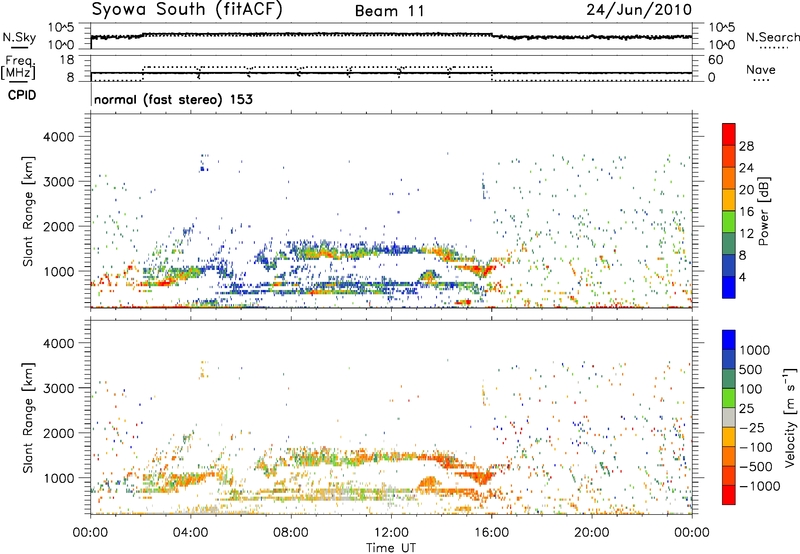Click the "2000" tick on the power panel

58,226
